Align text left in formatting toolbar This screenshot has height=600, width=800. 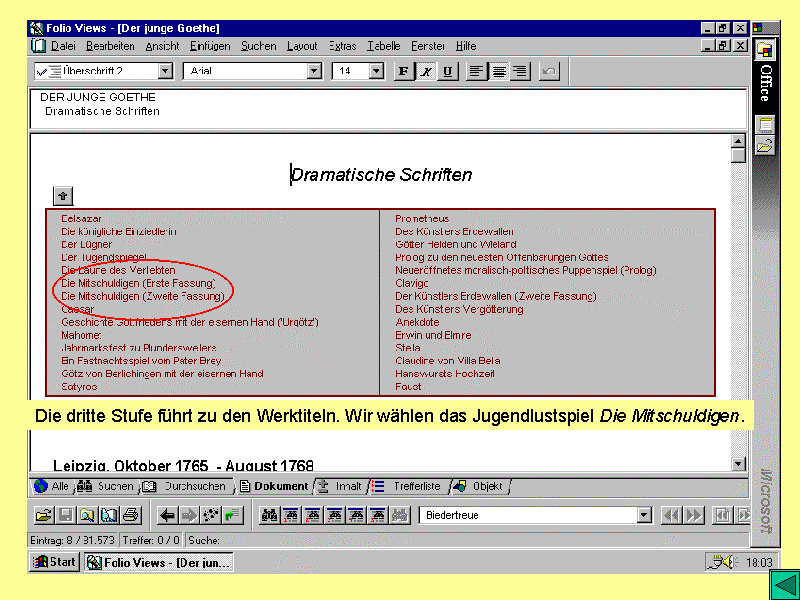[x=477, y=71]
